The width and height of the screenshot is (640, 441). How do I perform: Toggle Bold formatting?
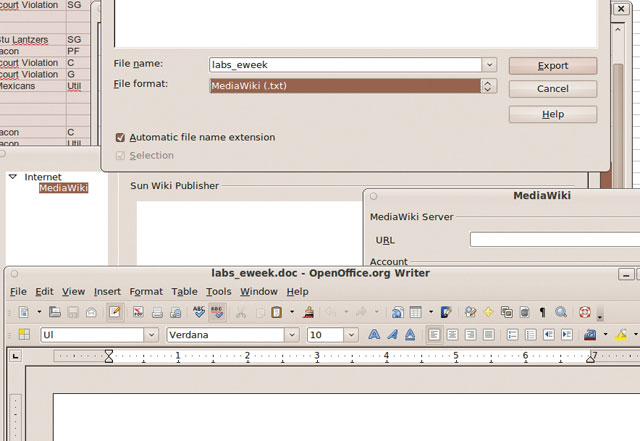point(374,335)
